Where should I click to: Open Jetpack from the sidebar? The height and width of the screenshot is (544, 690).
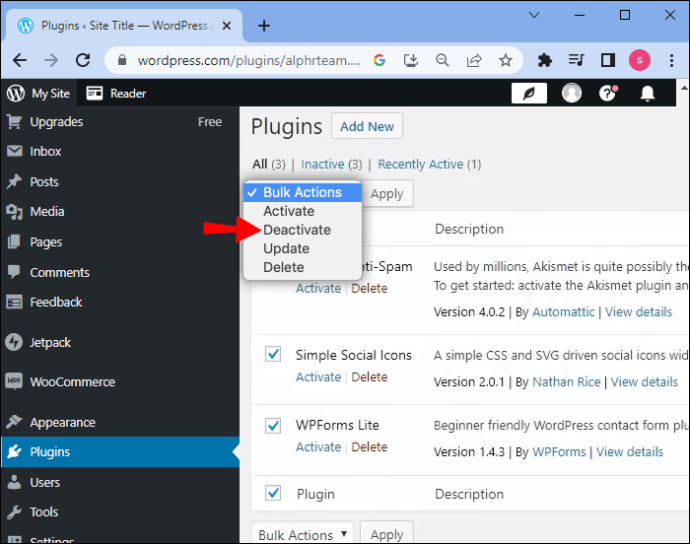tap(50, 342)
